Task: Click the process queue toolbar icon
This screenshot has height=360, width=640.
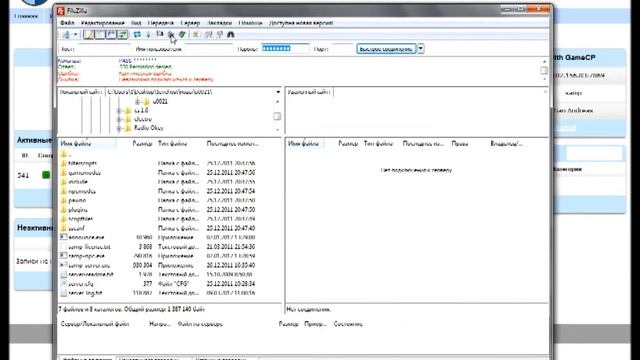Action: (148, 35)
